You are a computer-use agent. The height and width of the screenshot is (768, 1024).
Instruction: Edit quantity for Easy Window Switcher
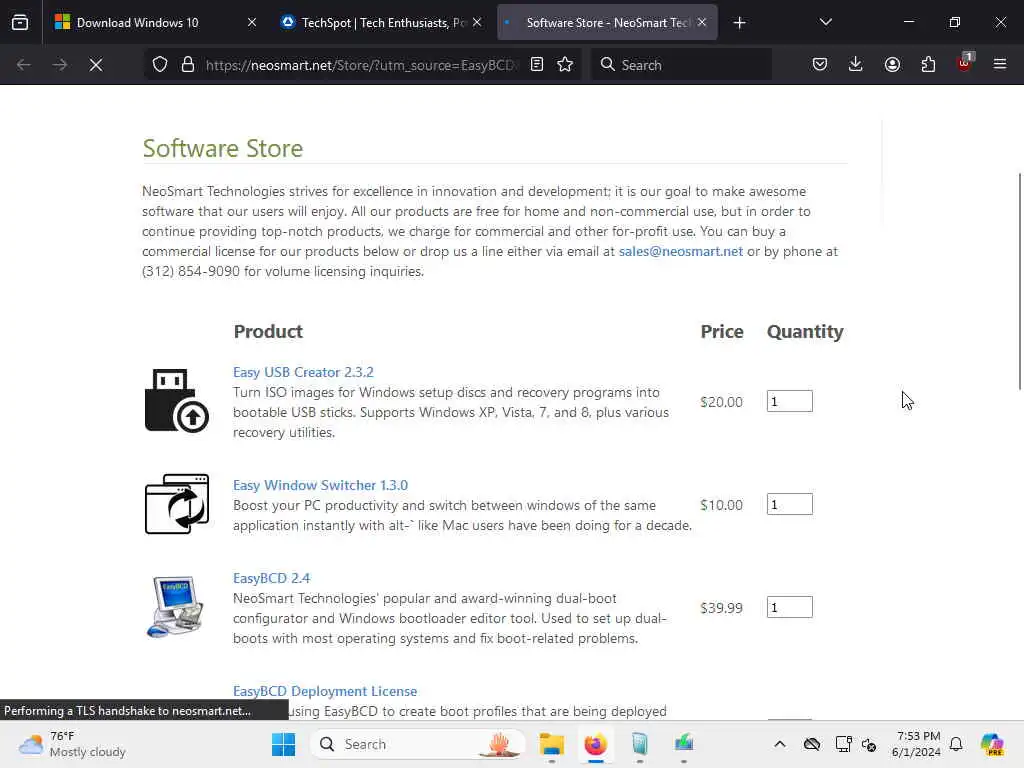coord(790,504)
